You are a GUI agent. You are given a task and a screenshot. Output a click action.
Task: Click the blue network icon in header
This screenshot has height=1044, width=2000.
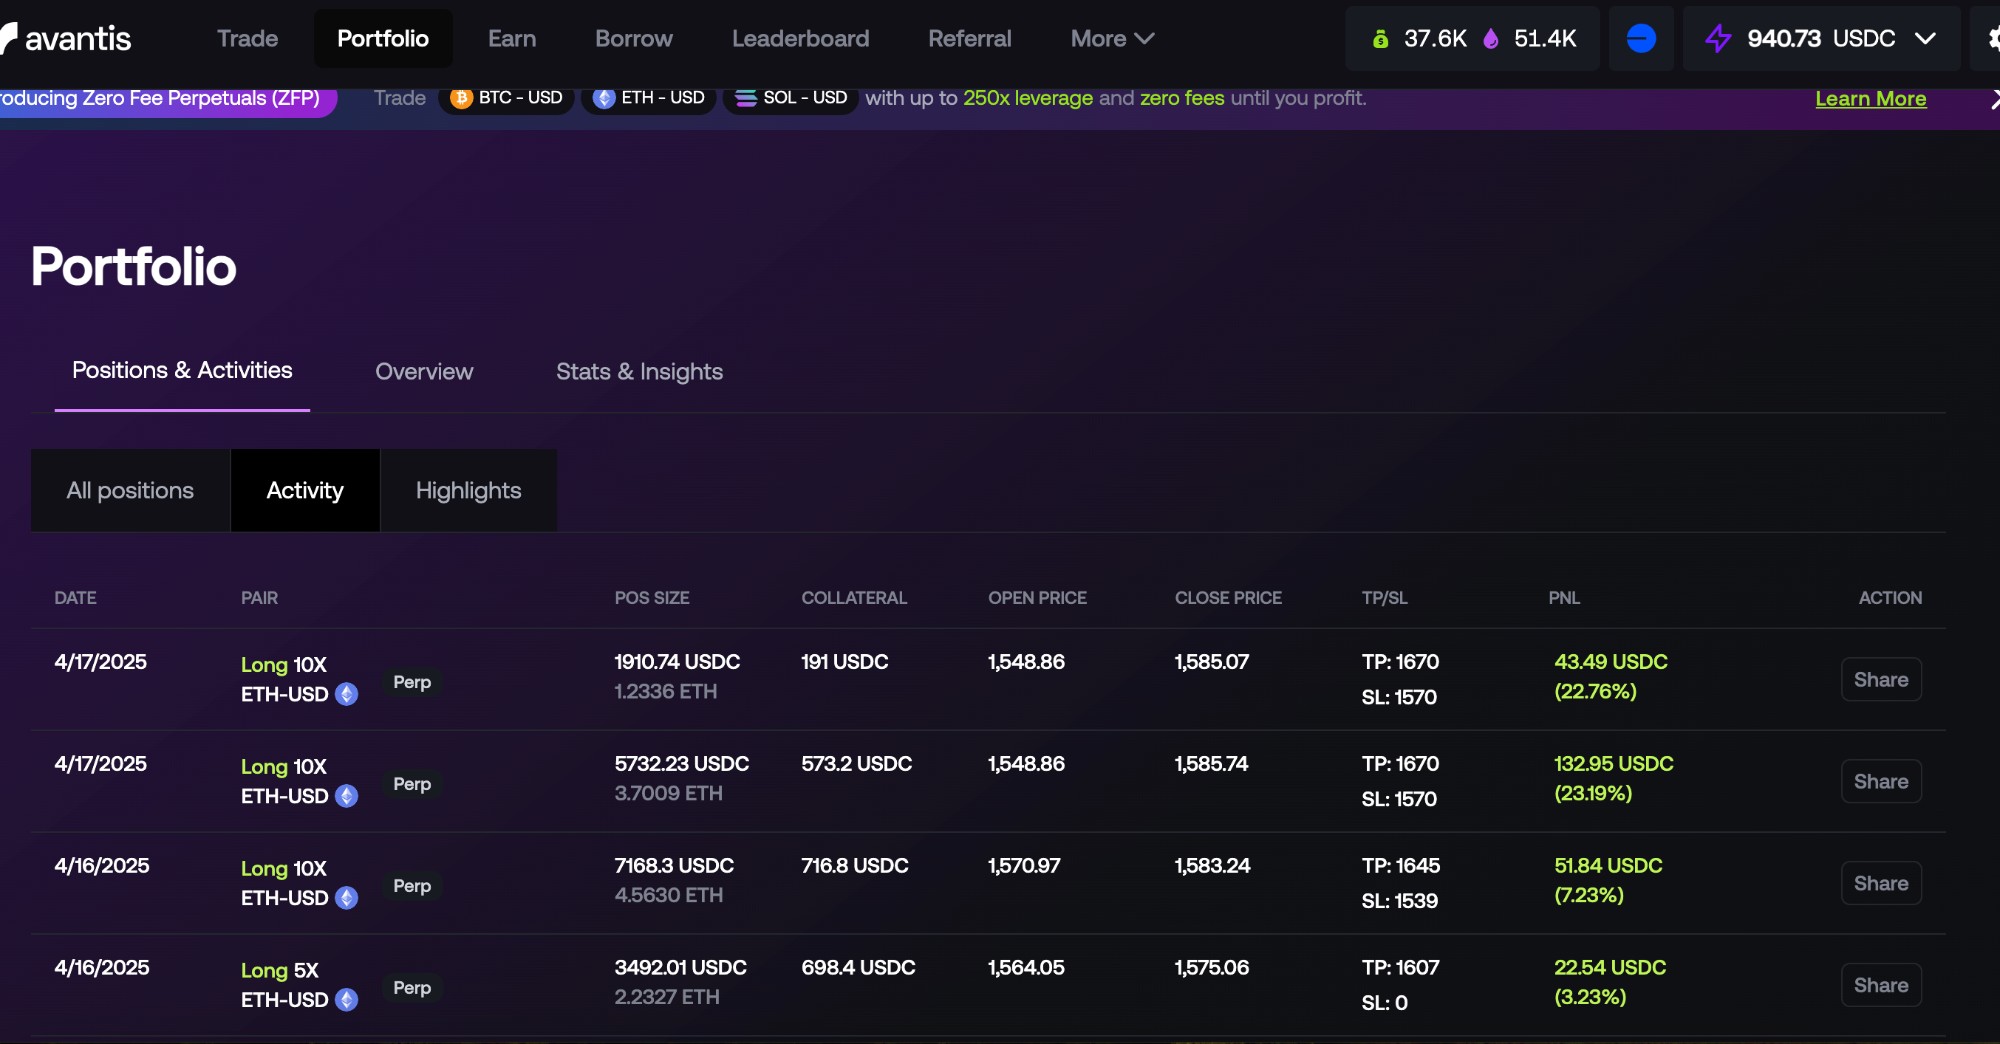[x=1641, y=38]
